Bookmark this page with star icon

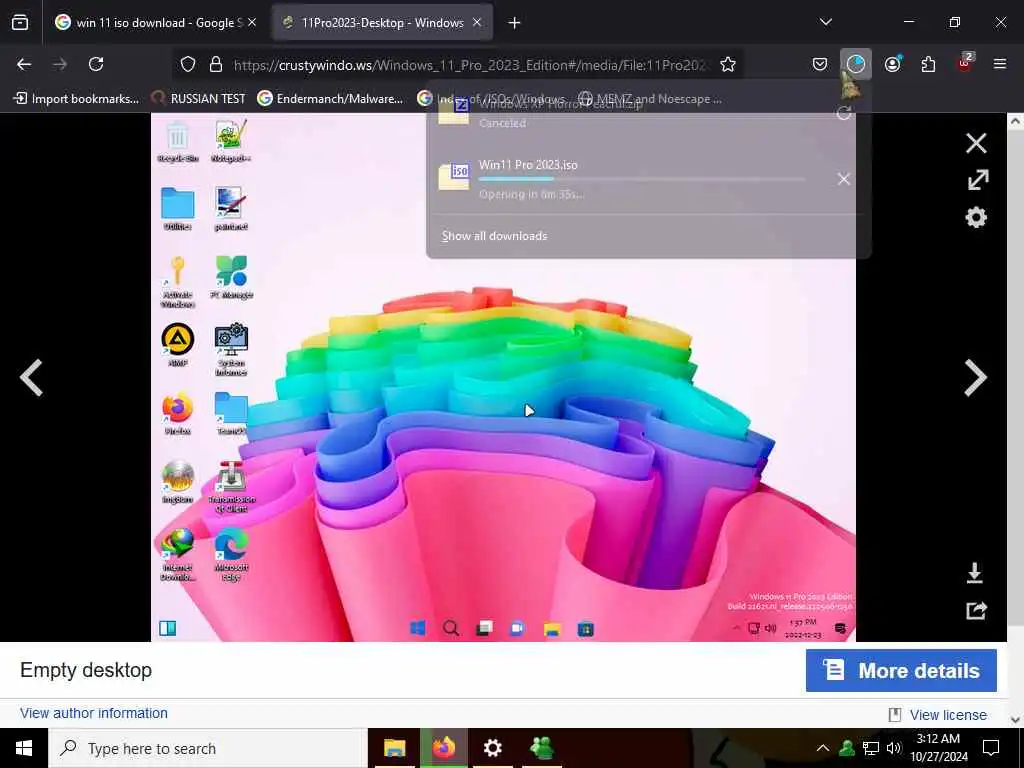(x=728, y=64)
